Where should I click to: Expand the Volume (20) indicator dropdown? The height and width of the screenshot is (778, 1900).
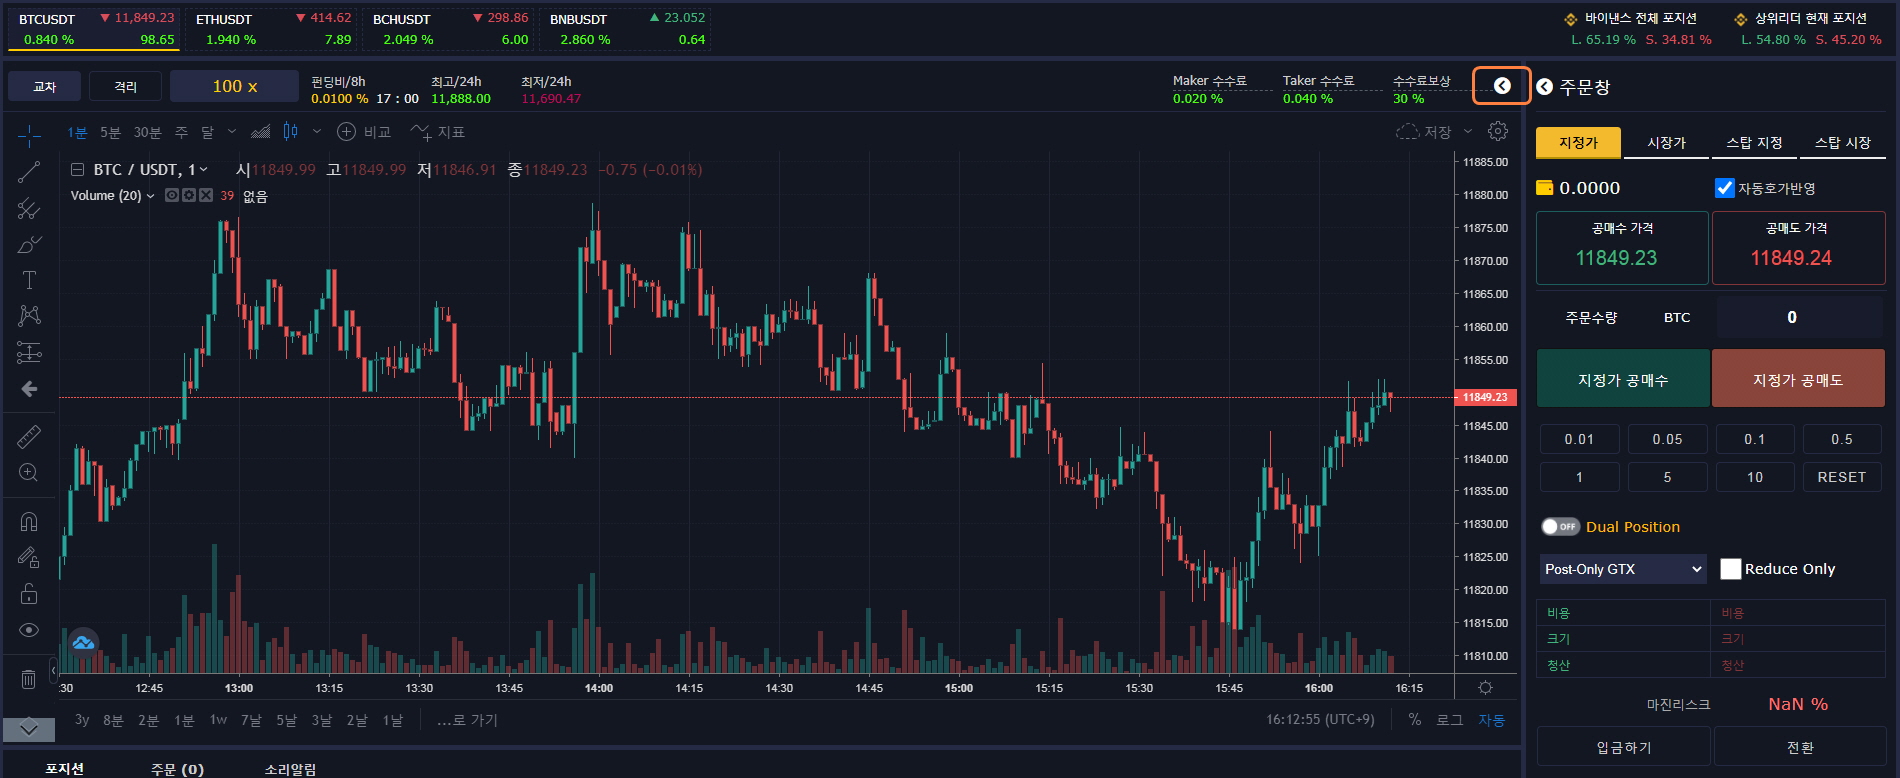pos(150,196)
